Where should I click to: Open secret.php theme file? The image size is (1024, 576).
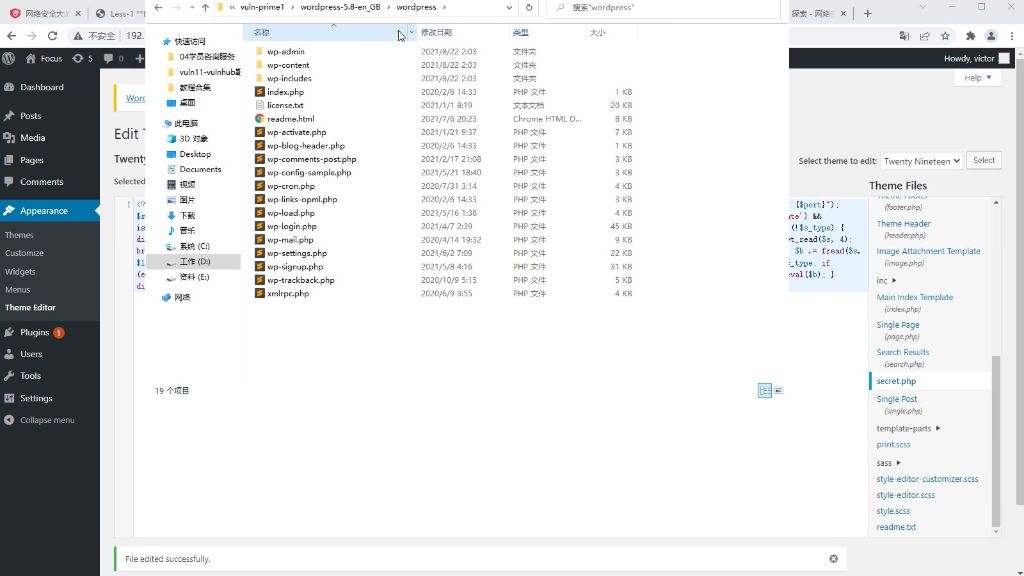896,381
